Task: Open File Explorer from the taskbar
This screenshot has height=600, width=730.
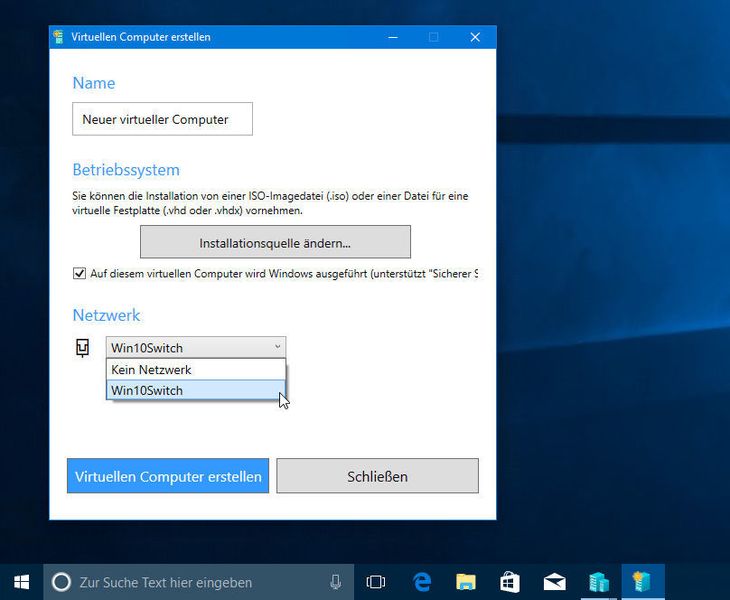Action: pos(466,582)
